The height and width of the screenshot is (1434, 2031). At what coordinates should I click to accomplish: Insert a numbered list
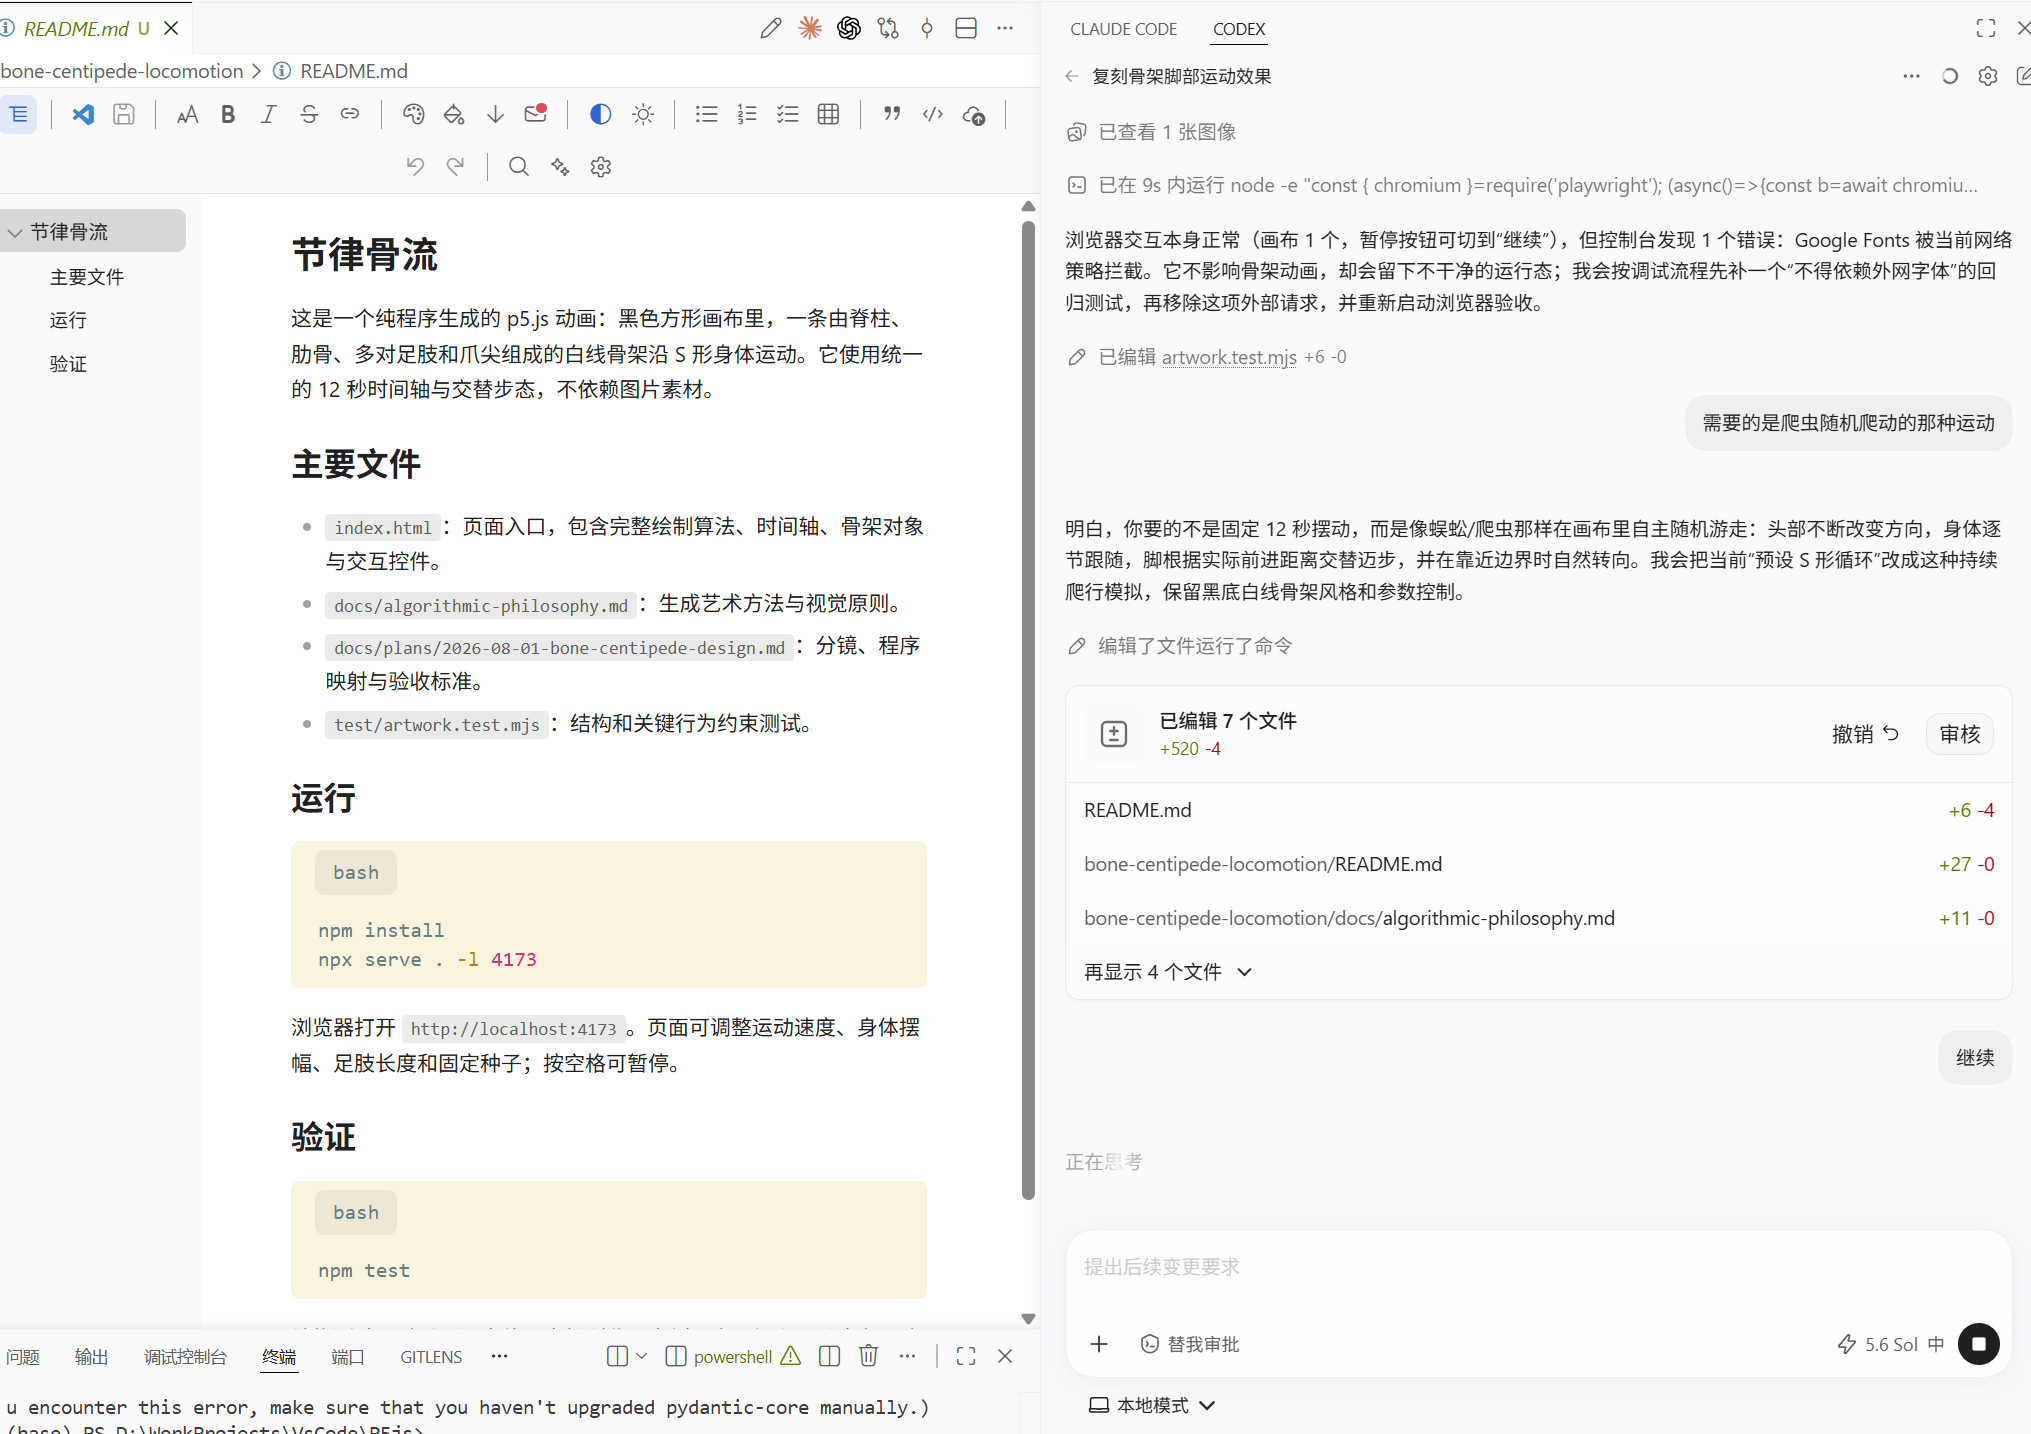click(x=747, y=114)
